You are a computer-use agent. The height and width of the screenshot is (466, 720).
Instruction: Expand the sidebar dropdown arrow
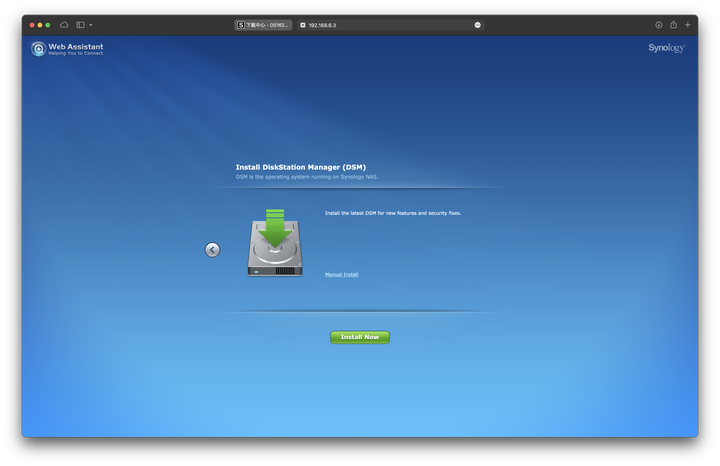[x=90, y=25]
